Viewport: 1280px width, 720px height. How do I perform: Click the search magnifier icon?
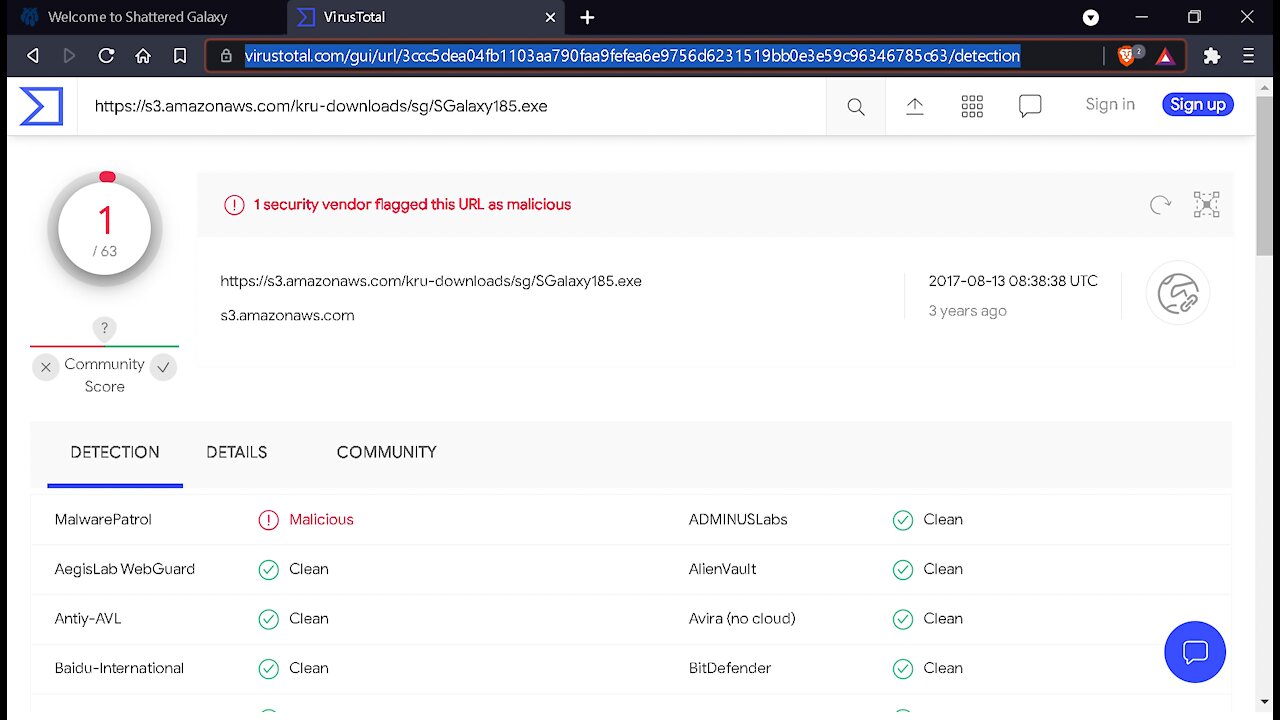(x=855, y=106)
